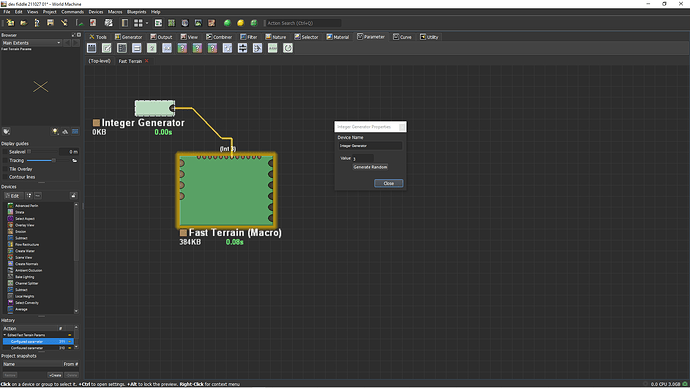Toggle the Integer Generator enable square
The image size is (690, 388).
pyautogui.click(x=96, y=123)
